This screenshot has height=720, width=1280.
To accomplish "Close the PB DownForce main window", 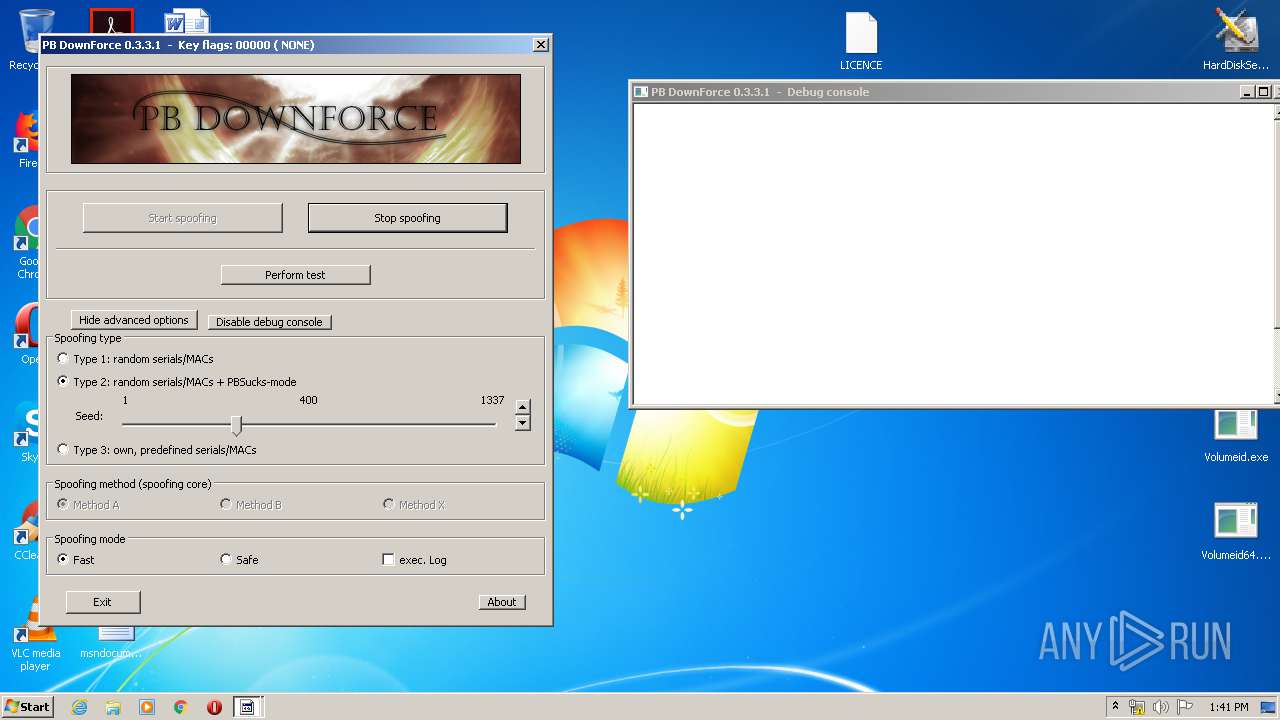I will 541,45.
